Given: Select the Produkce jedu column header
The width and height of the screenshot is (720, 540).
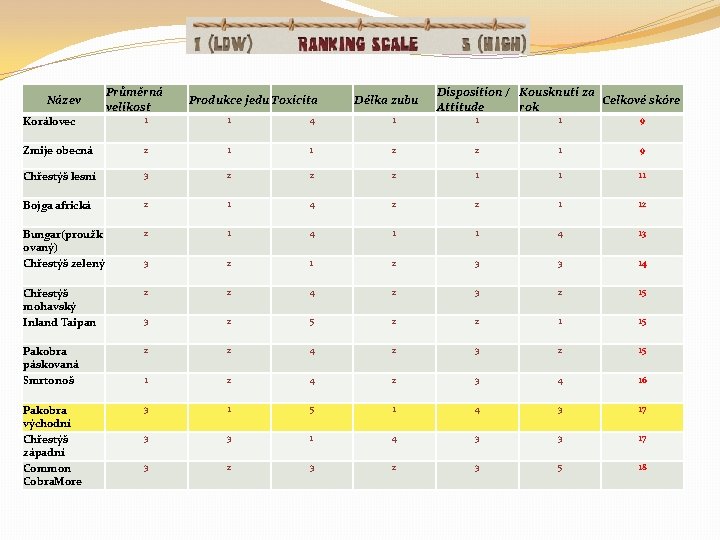Looking at the screenshot, I should tap(229, 100).
